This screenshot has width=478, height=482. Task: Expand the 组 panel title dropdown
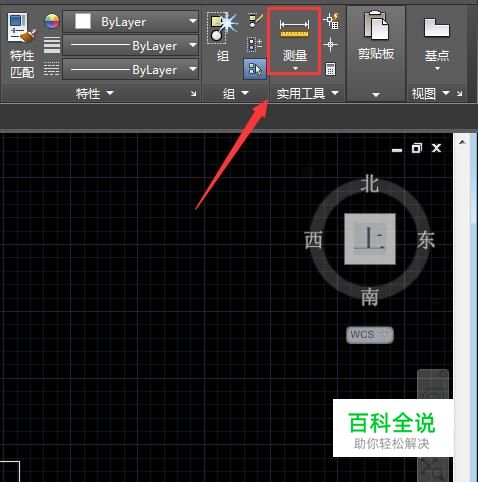236,94
